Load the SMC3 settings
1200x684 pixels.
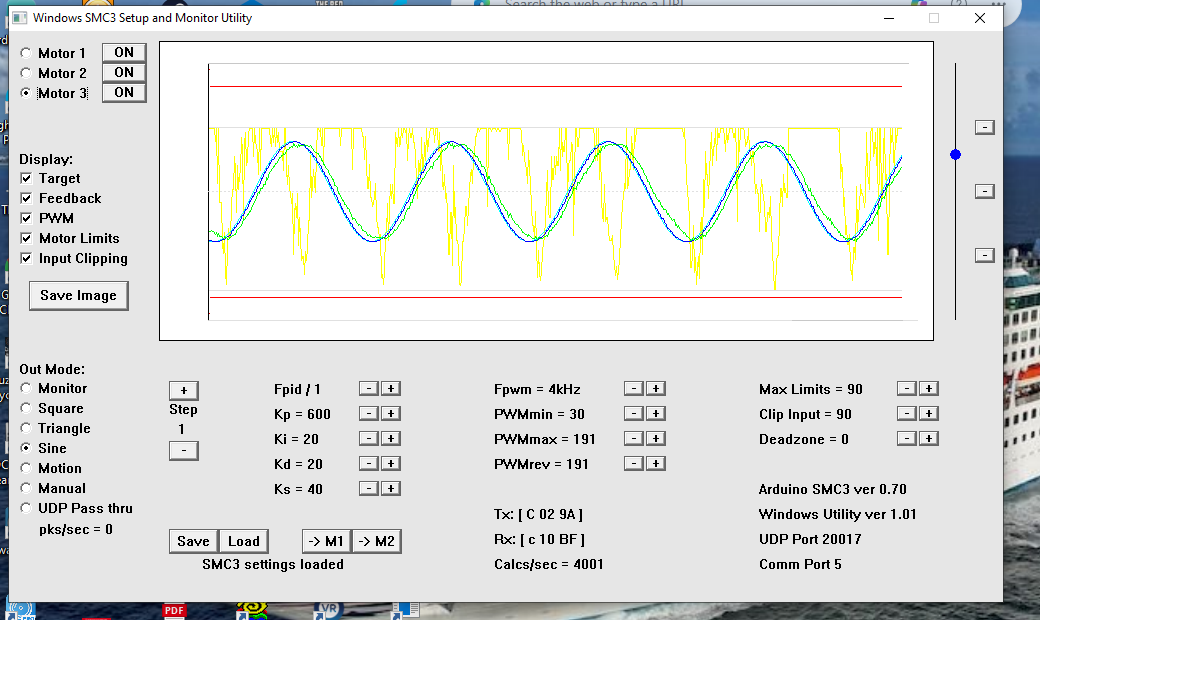243,541
